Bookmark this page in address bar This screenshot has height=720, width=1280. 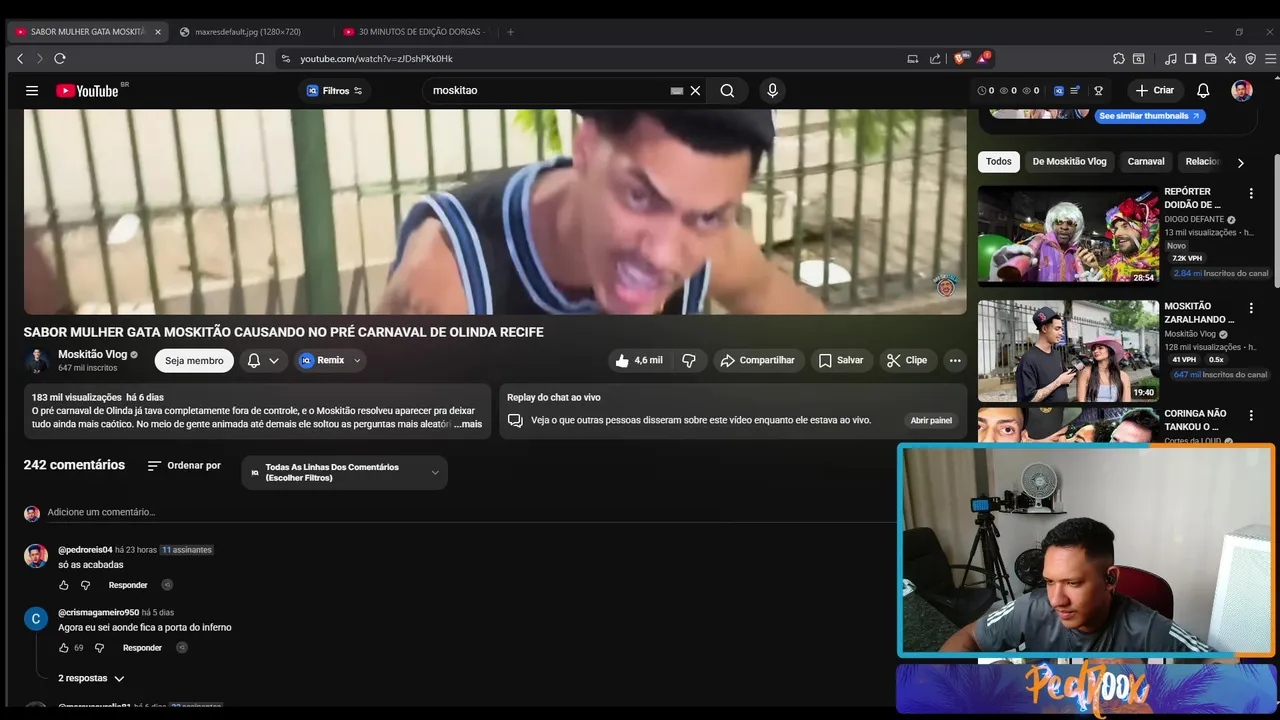tap(260, 59)
